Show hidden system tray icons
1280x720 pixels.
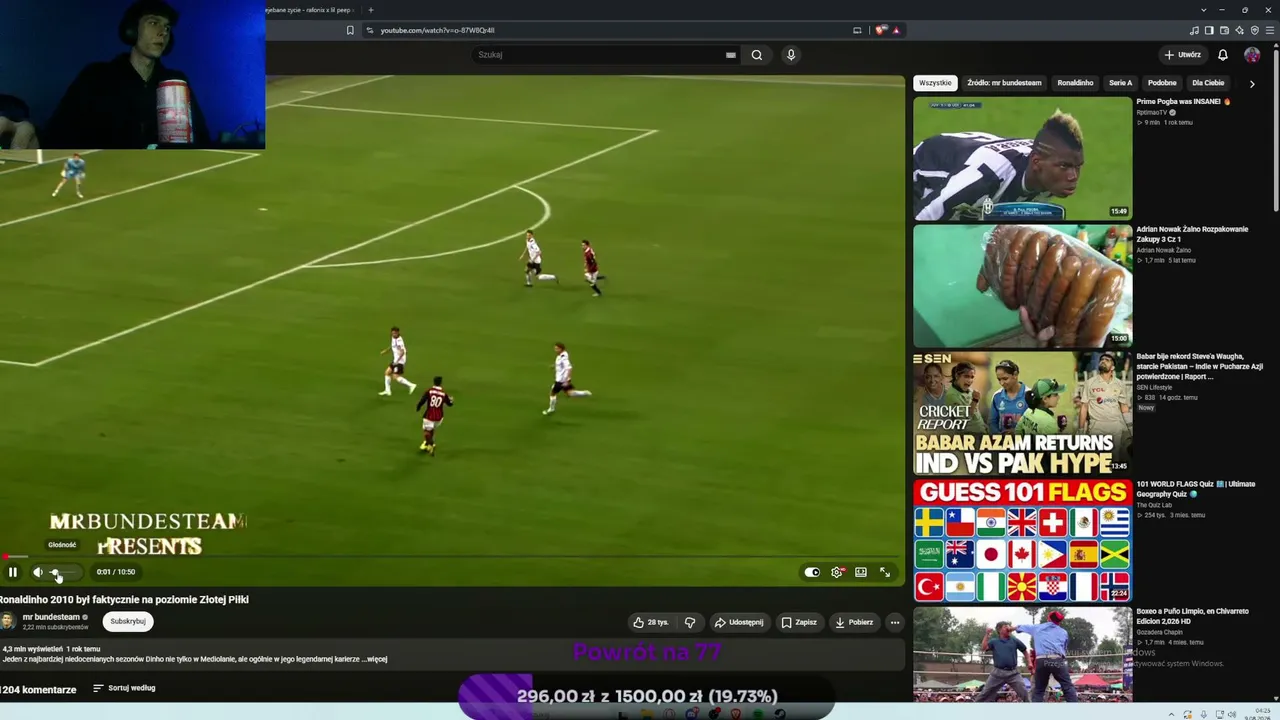(1174, 715)
